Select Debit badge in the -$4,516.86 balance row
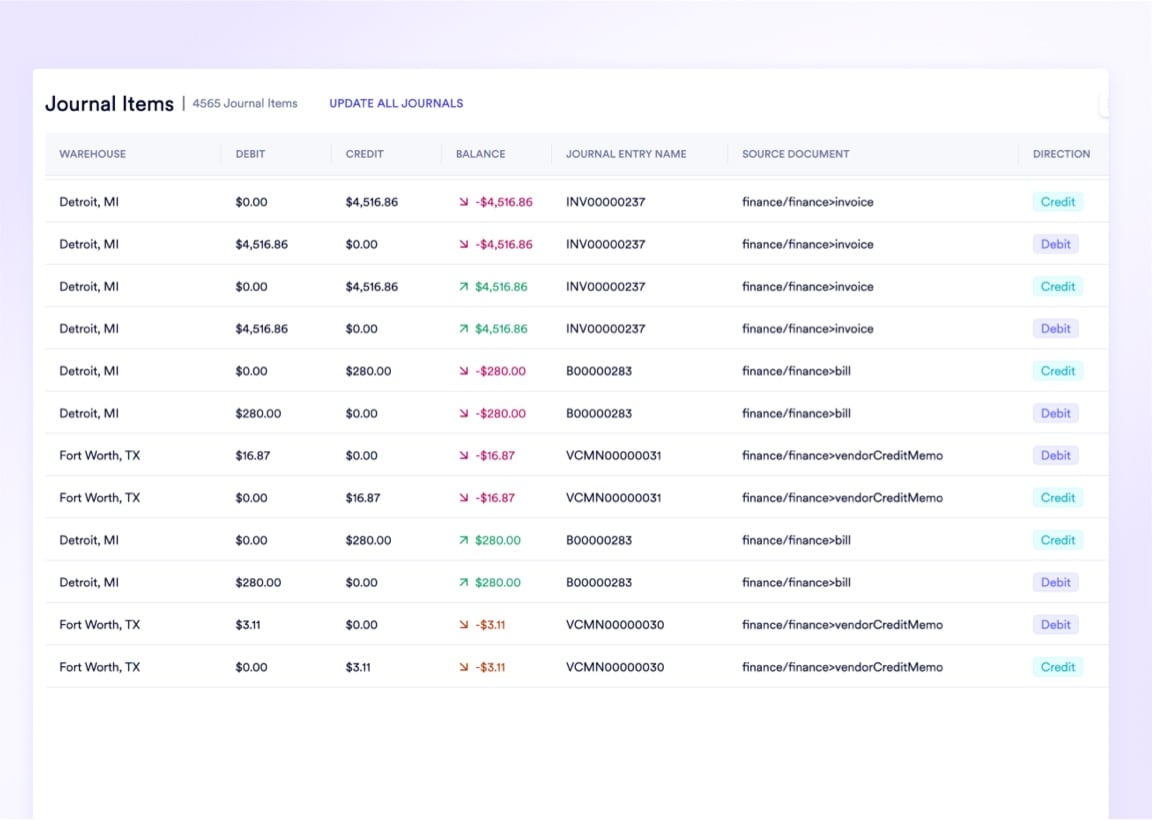 (x=1055, y=245)
